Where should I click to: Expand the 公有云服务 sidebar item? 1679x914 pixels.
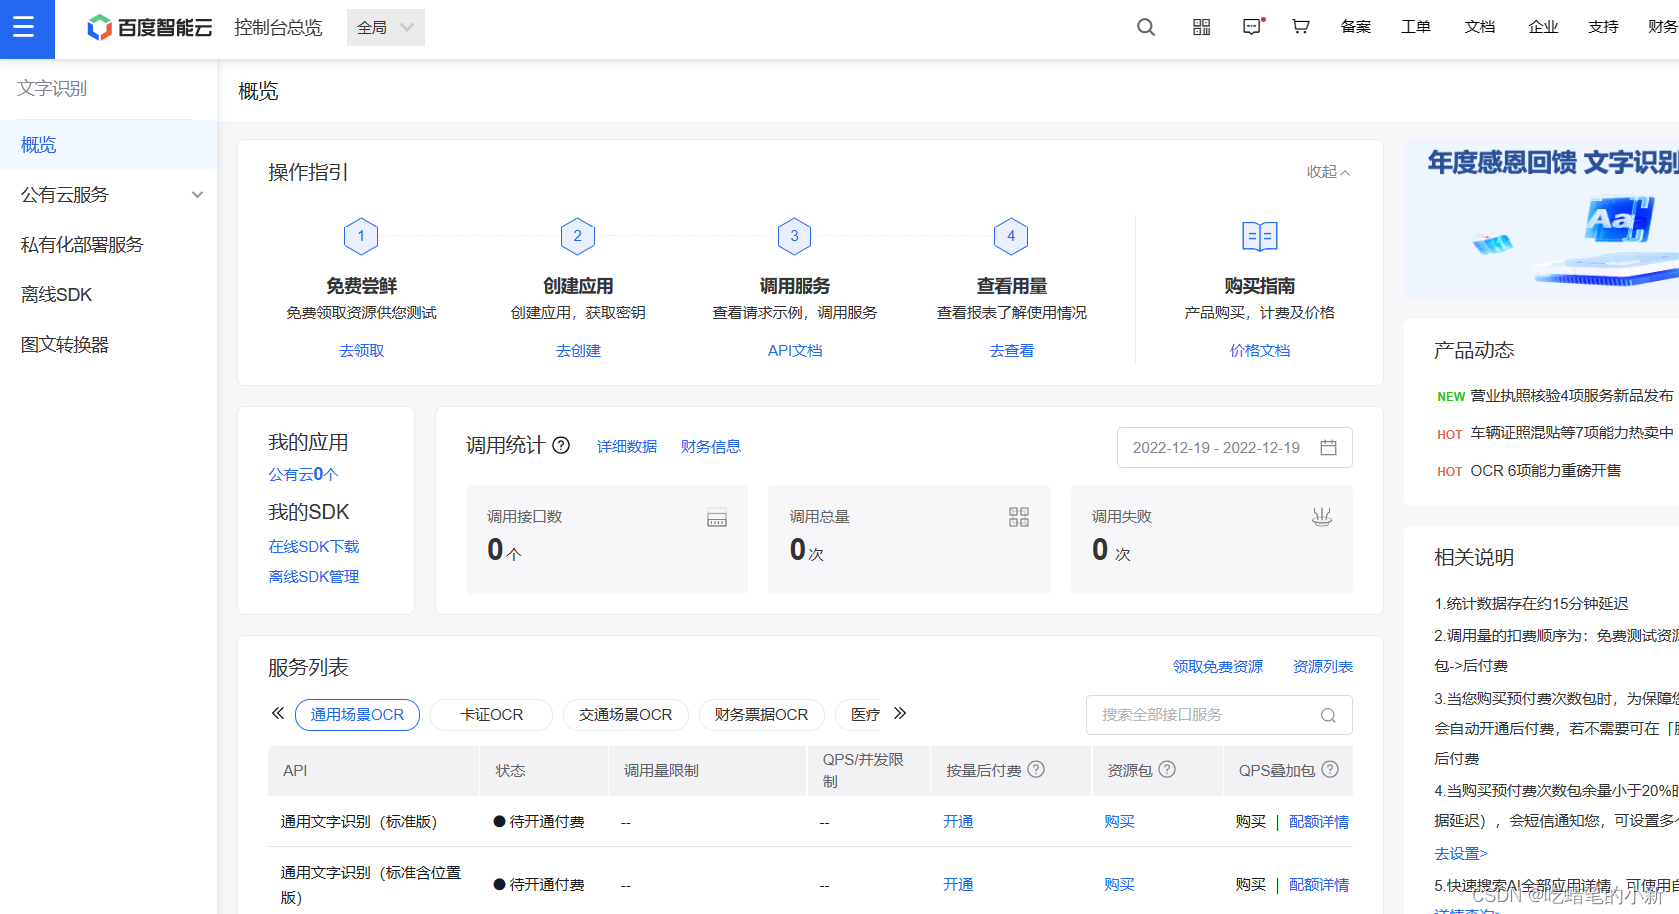click(x=108, y=195)
